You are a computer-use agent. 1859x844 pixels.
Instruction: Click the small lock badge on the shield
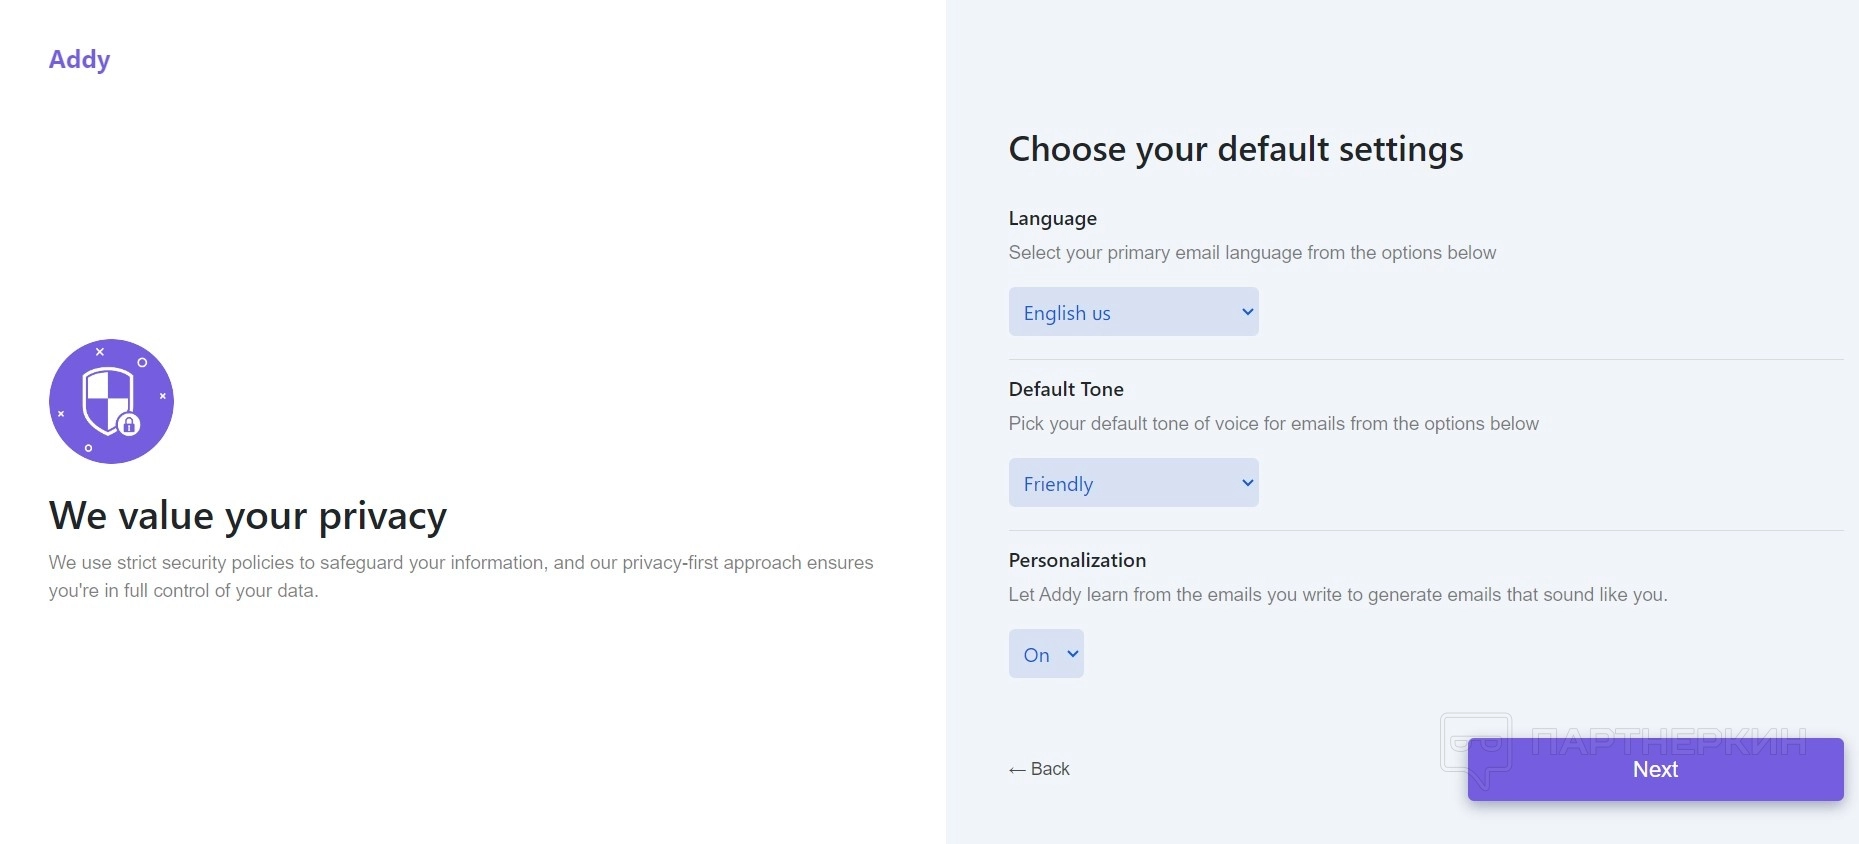129,425
